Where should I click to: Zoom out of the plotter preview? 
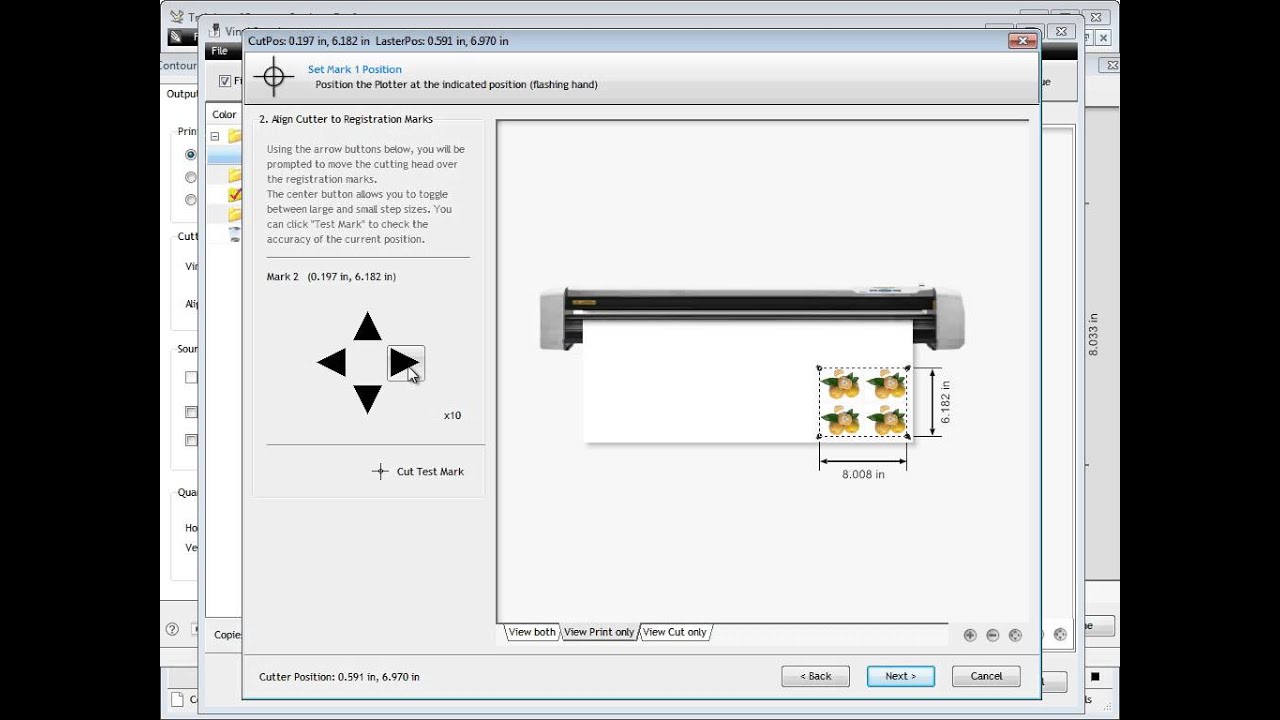992,635
